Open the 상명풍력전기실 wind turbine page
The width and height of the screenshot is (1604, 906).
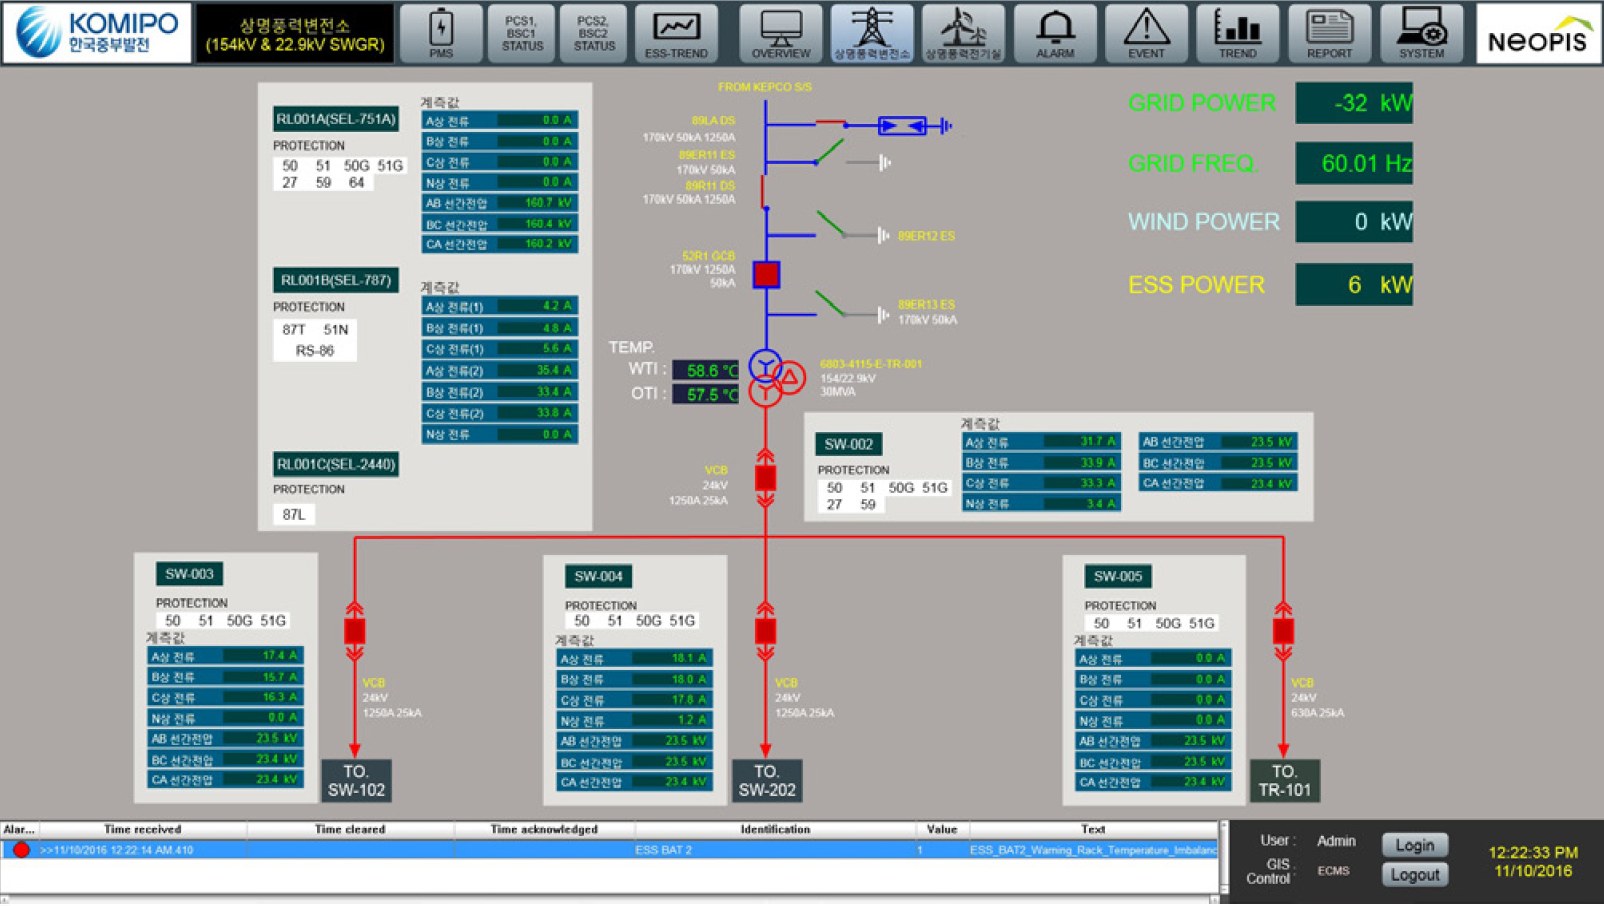point(962,33)
